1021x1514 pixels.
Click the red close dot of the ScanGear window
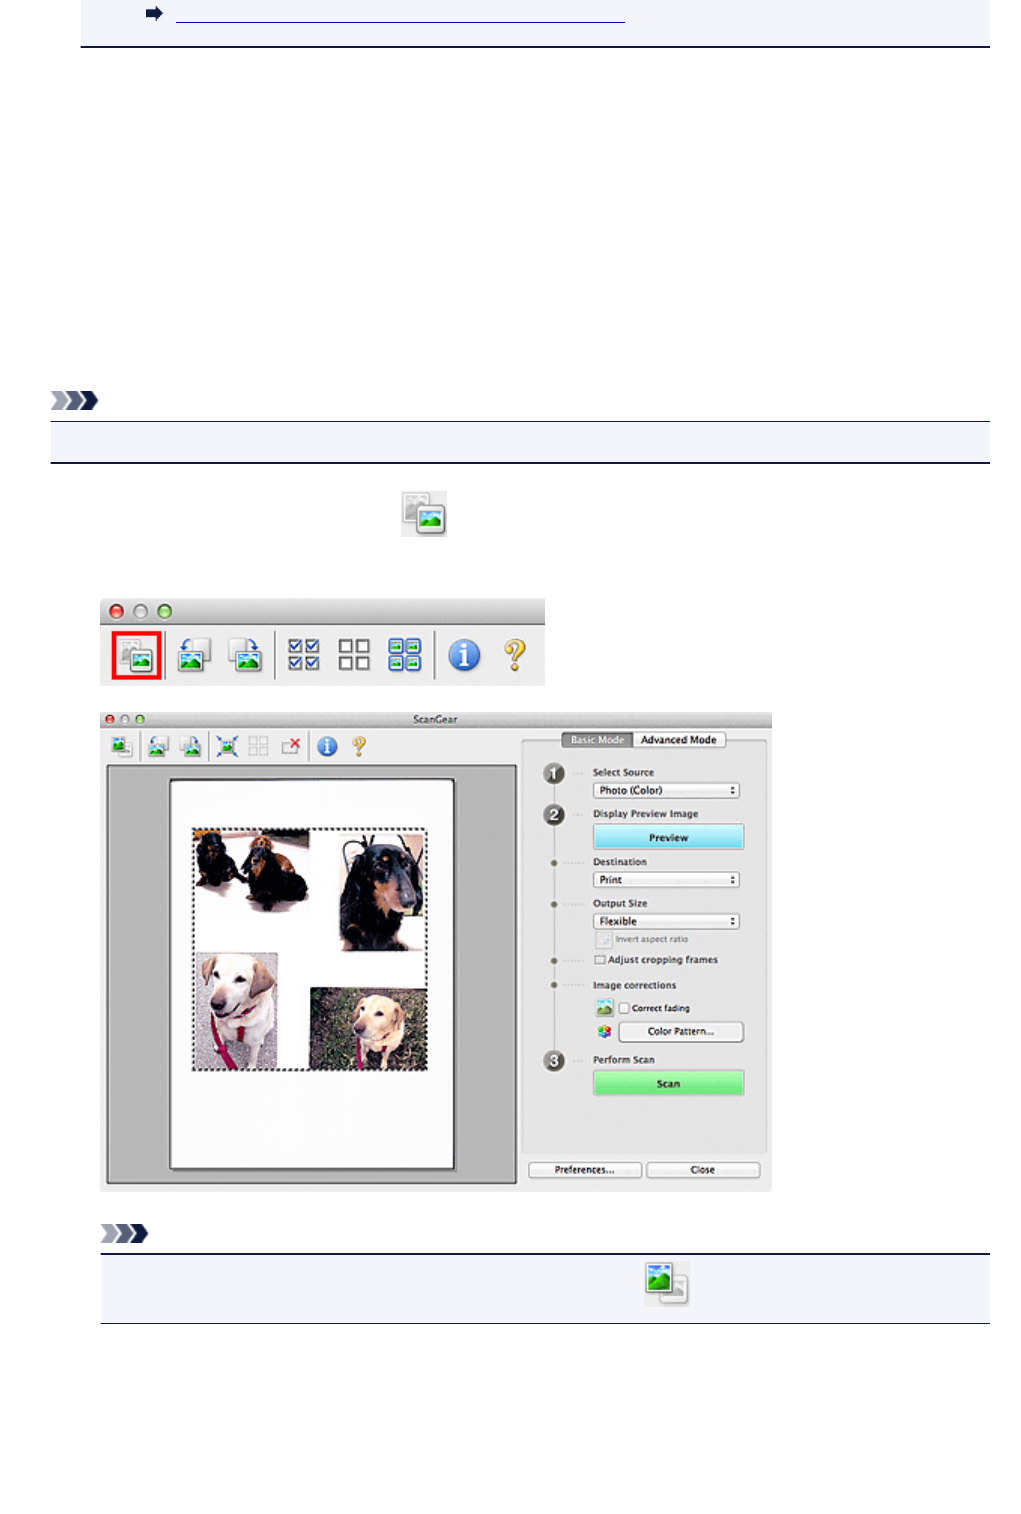coord(110,719)
